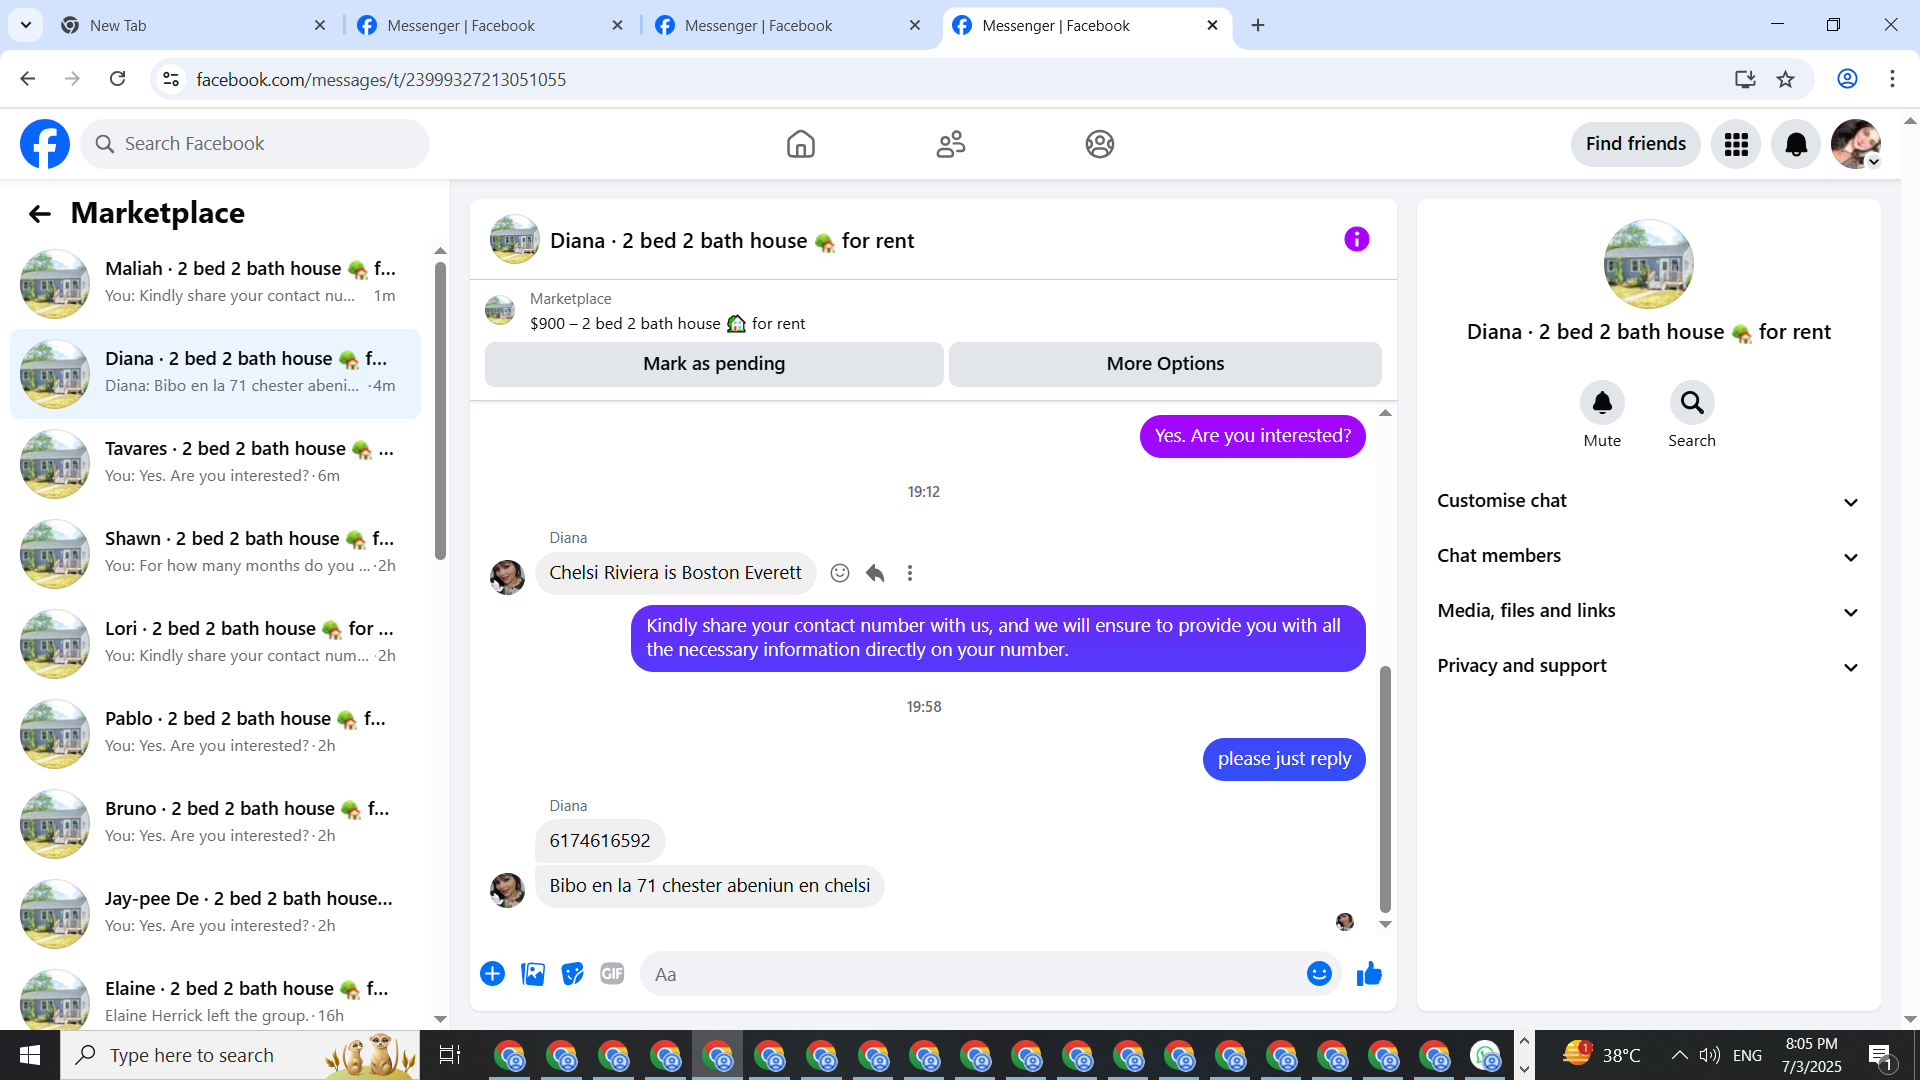Open the sticker chooser icon
This screenshot has width=1920, height=1080.
(572, 974)
